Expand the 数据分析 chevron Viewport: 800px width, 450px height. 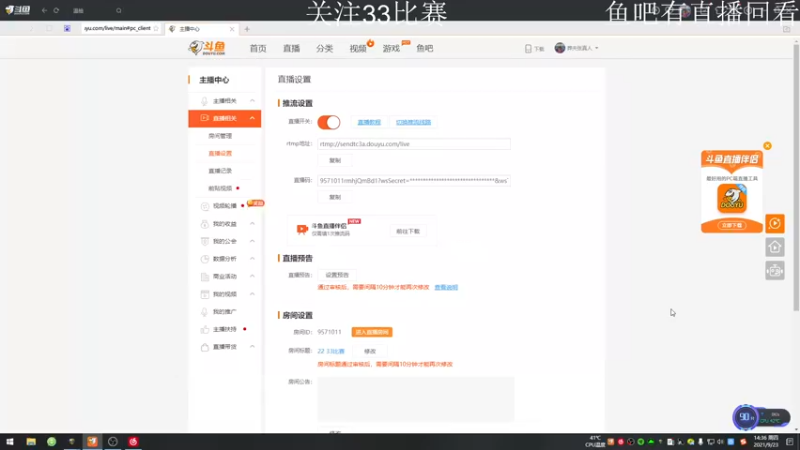click(x=252, y=259)
